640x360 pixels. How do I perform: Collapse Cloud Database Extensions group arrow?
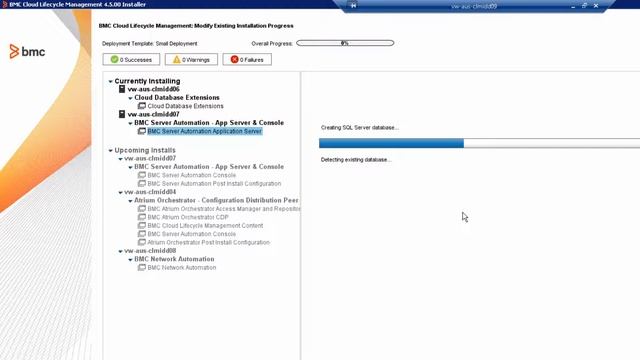[x=130, y=98]
